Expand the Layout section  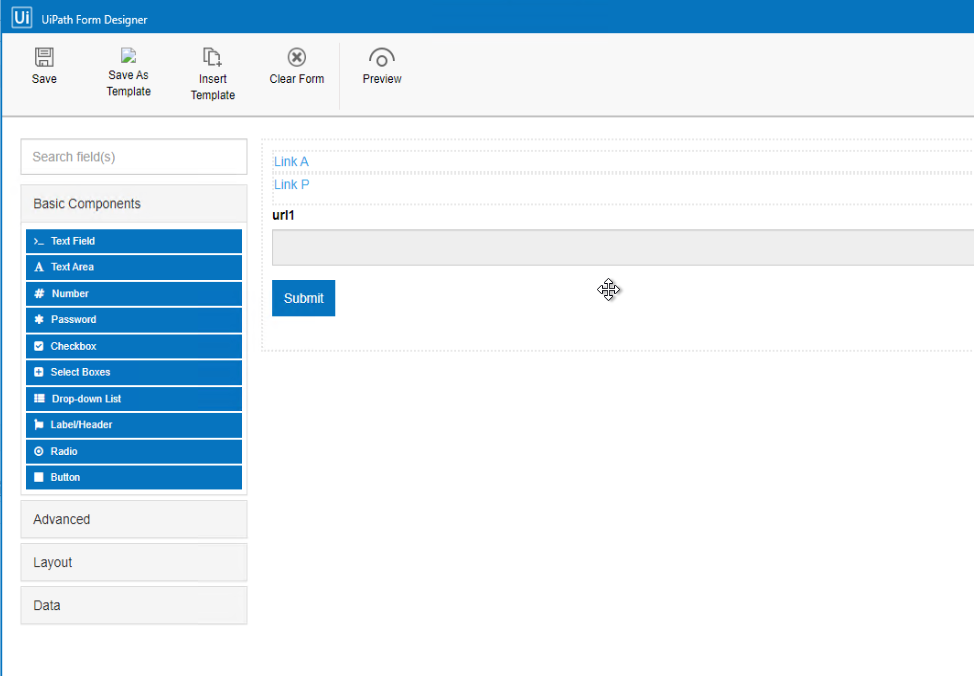(x=134, y=562)
